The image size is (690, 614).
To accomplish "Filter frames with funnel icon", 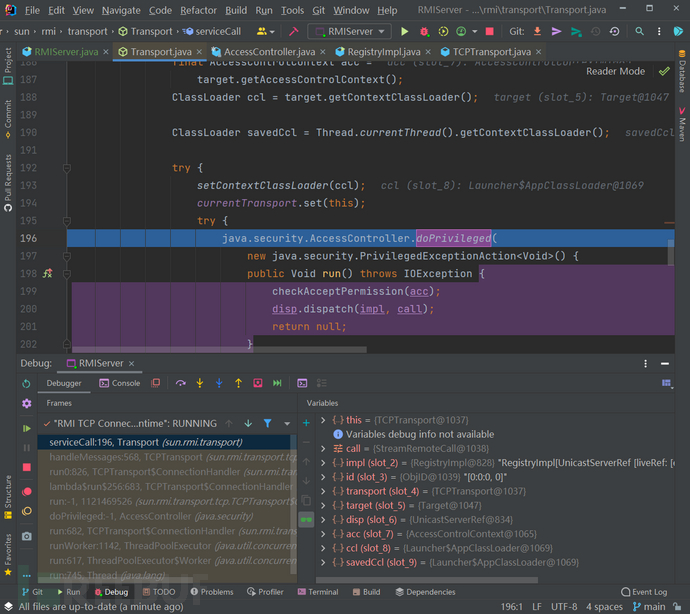I will pyautogui.click(x=267, y=423).
